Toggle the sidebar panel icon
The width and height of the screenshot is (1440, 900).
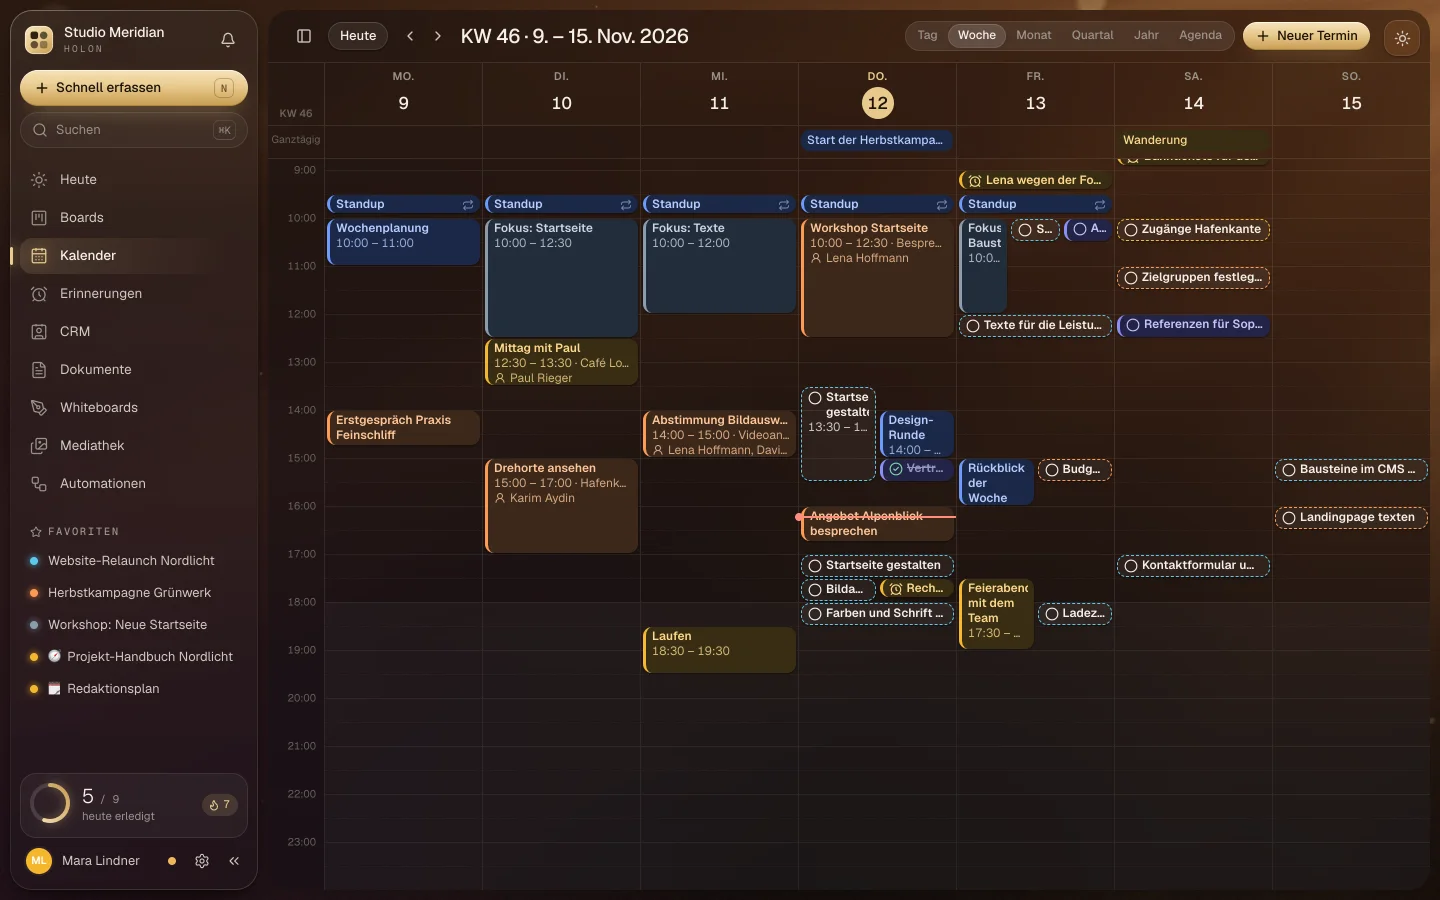(x=304, y=36)
